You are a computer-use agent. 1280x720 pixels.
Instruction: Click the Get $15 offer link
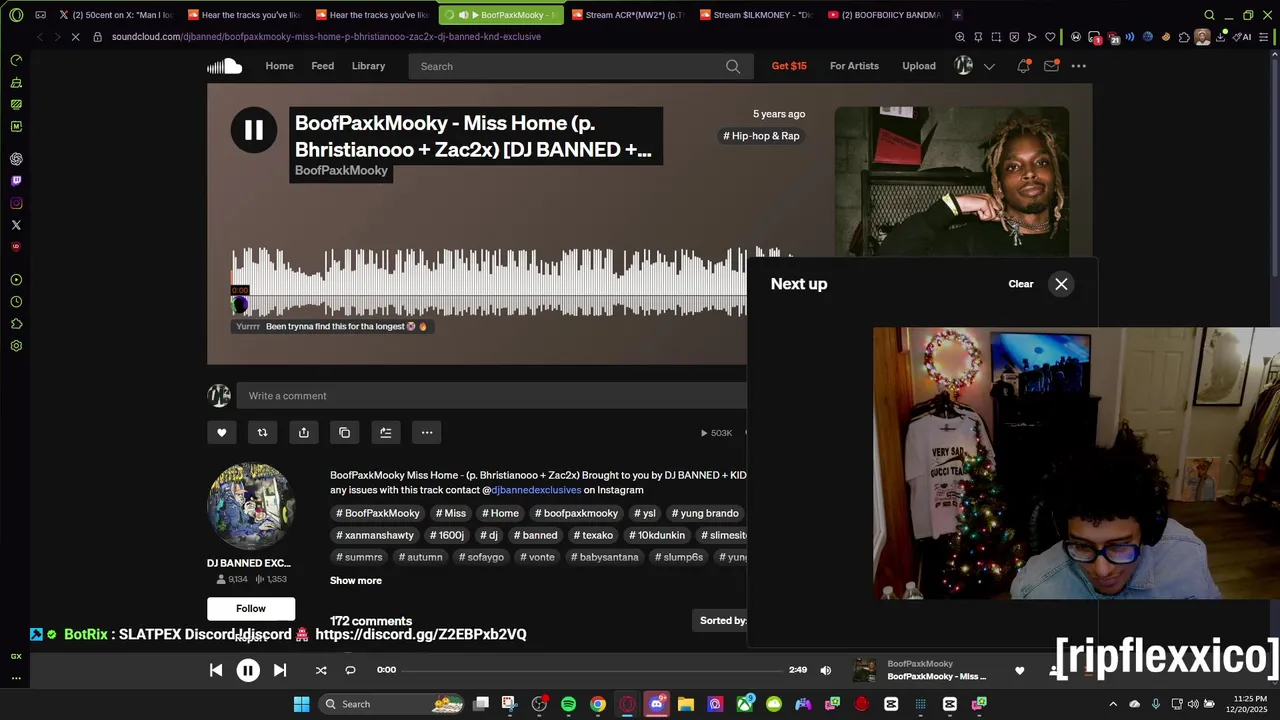click(x=789, y=66)
